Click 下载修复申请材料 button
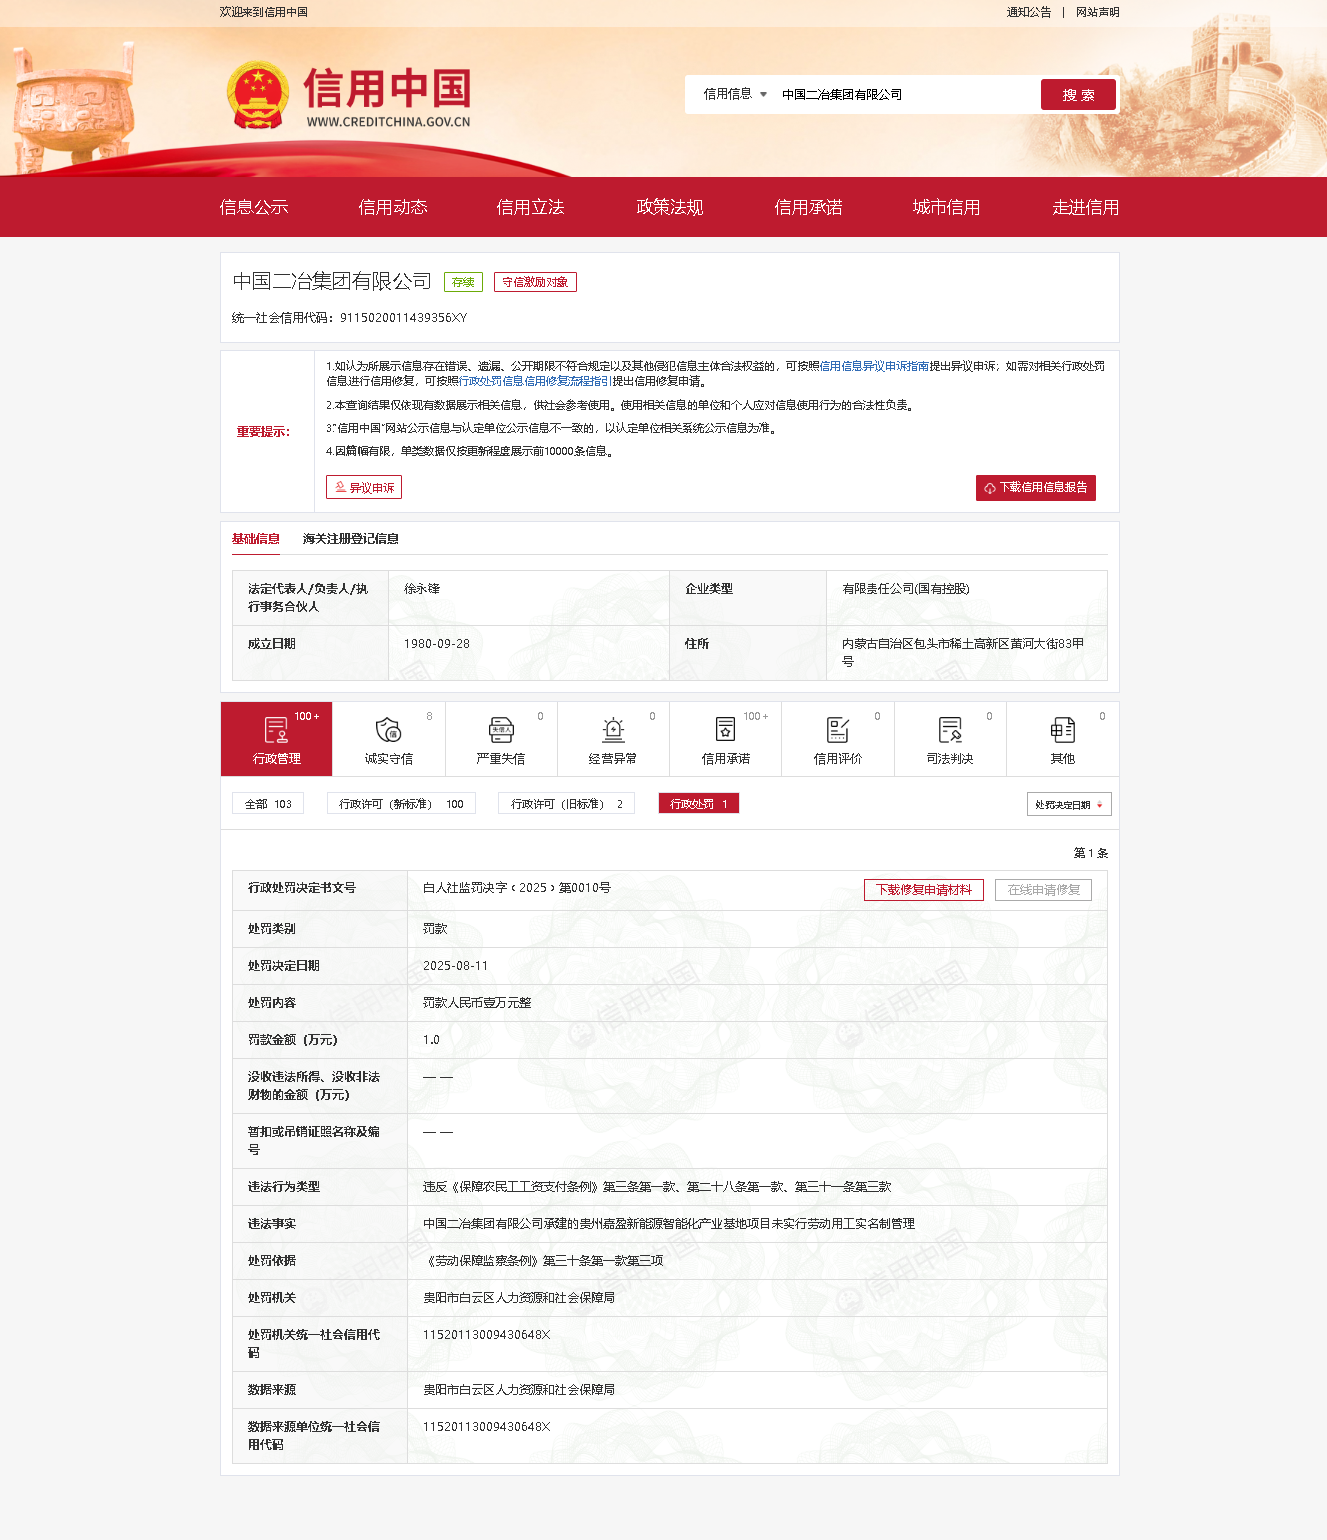The width and height of the screenshot is (1327, 1540). [x=924, y=890]
